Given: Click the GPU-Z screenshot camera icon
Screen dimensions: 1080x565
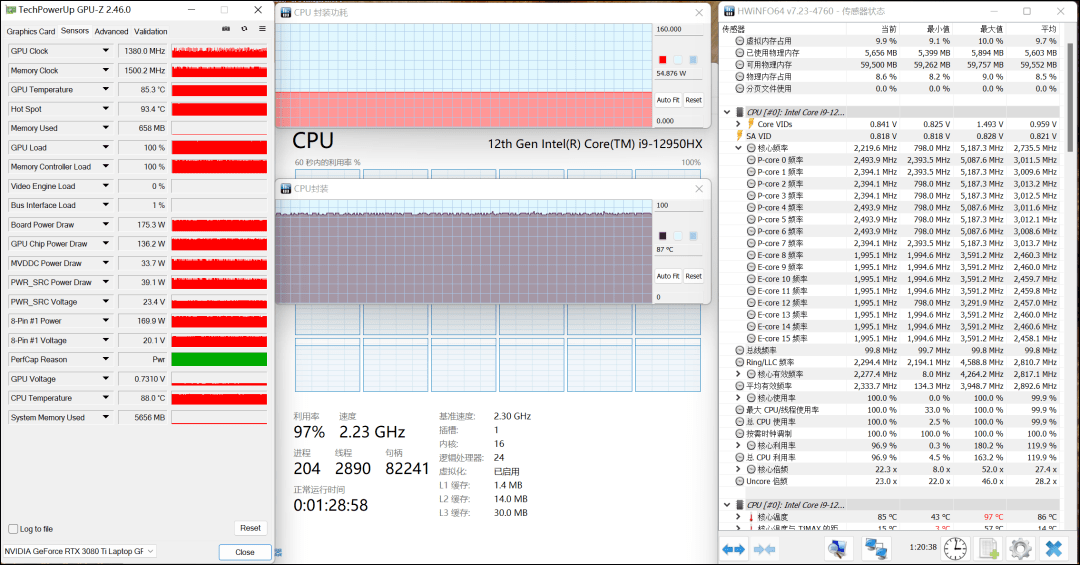Looking at the screenshot, I should click(x=226, y=30).
